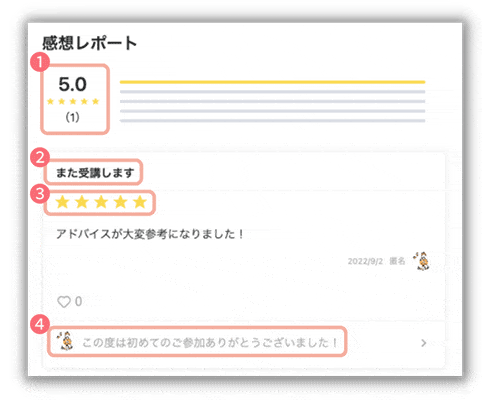Click the lowest gray rating bar
The width and height of the screenshot is (490, 400).
pos(272,121)
